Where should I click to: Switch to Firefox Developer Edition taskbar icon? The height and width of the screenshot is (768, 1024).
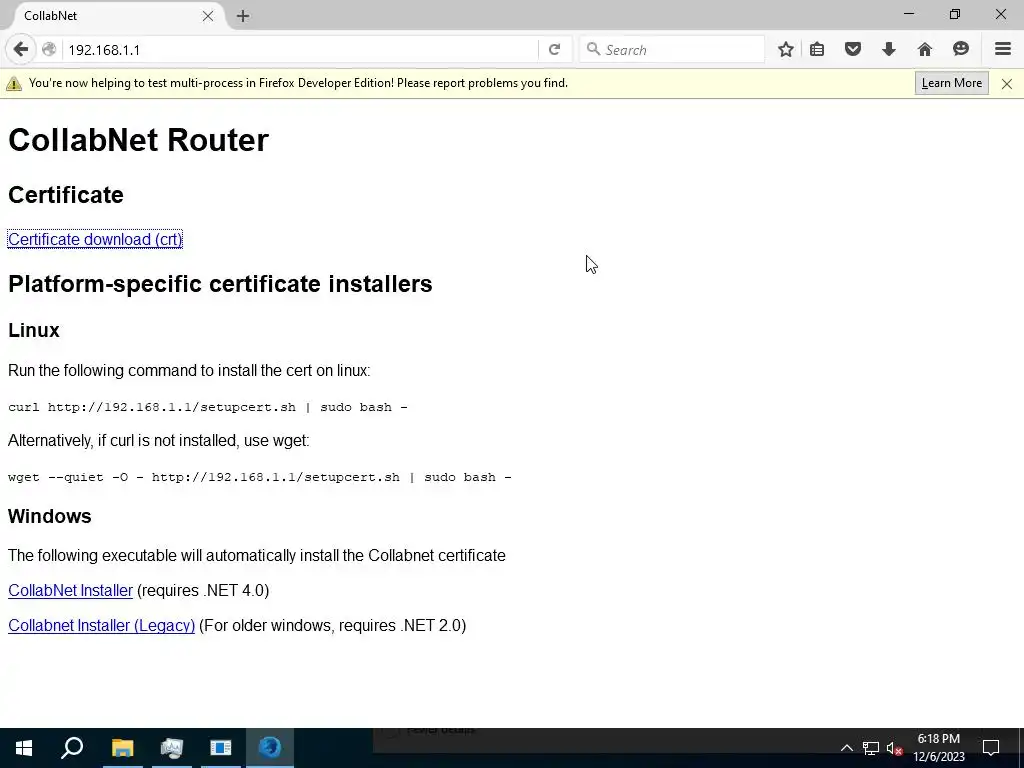pyautogui.click(x=270, y=748)
